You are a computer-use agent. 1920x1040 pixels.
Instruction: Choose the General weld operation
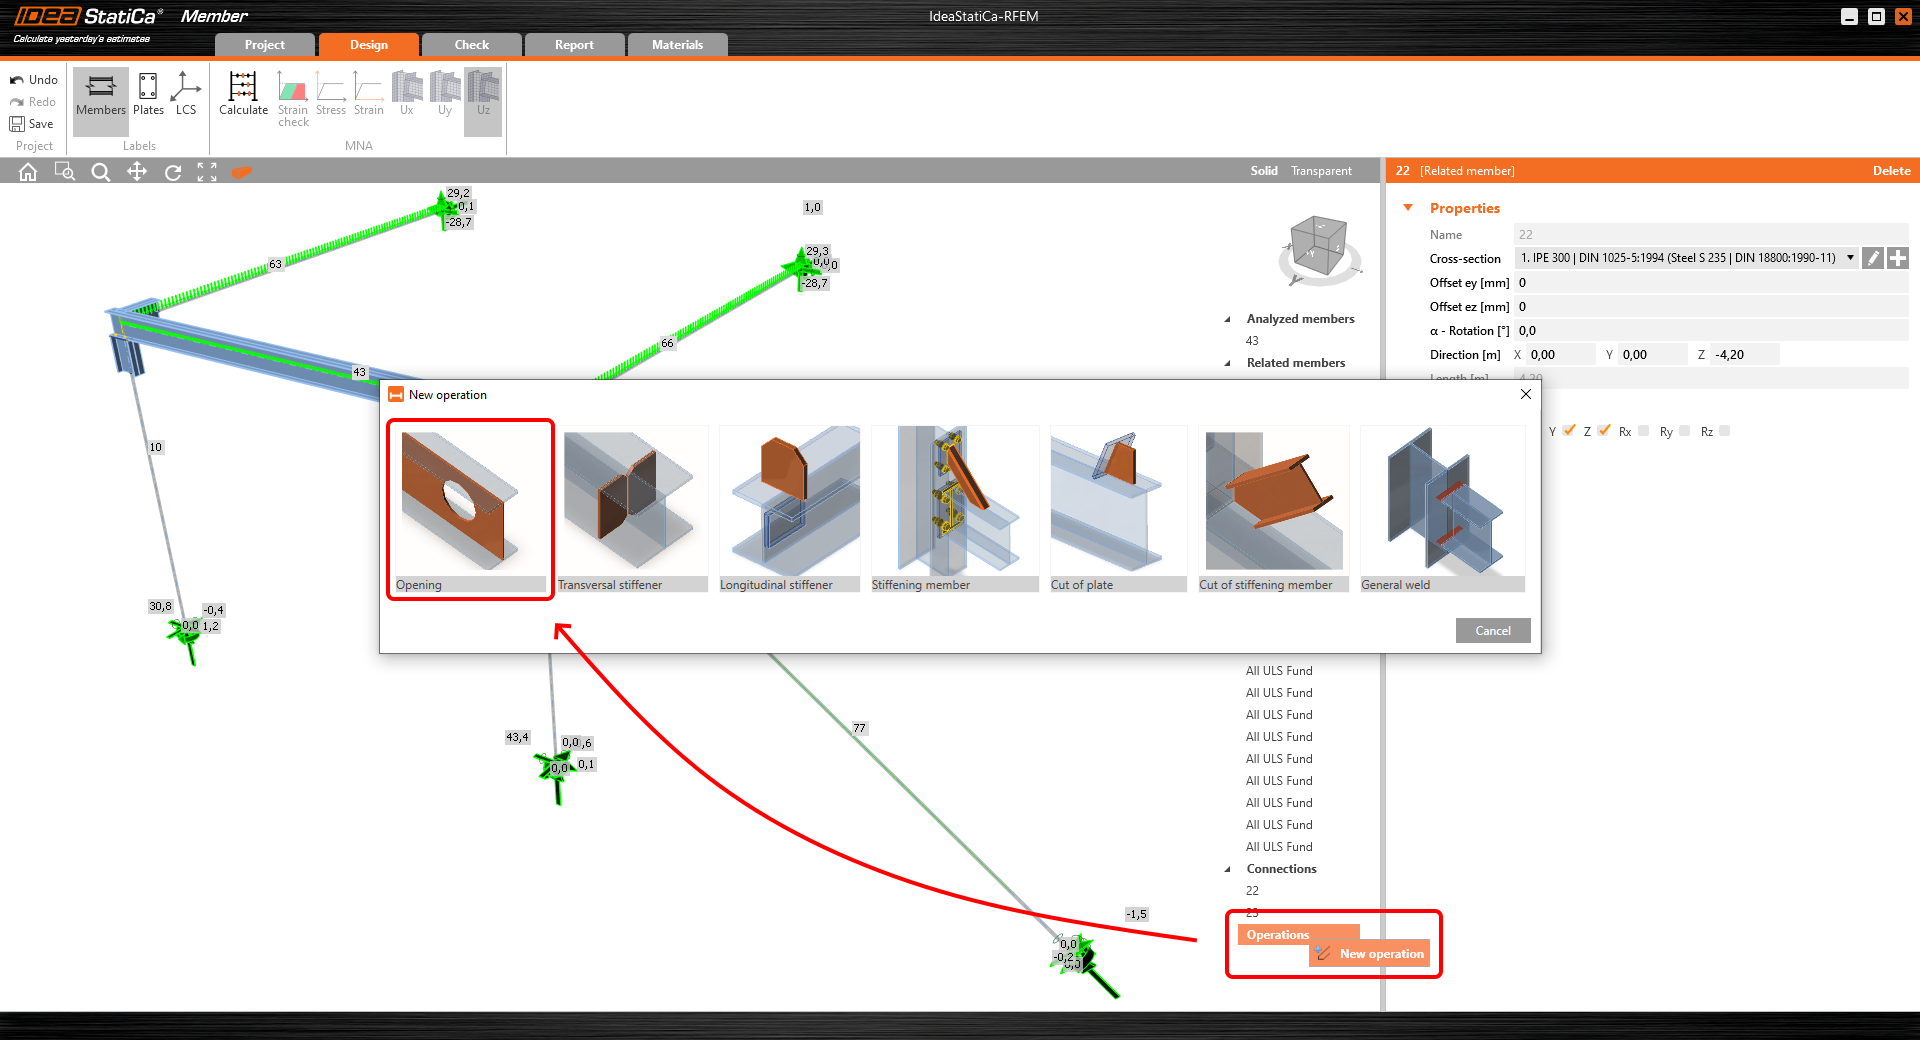point(1443,509)
